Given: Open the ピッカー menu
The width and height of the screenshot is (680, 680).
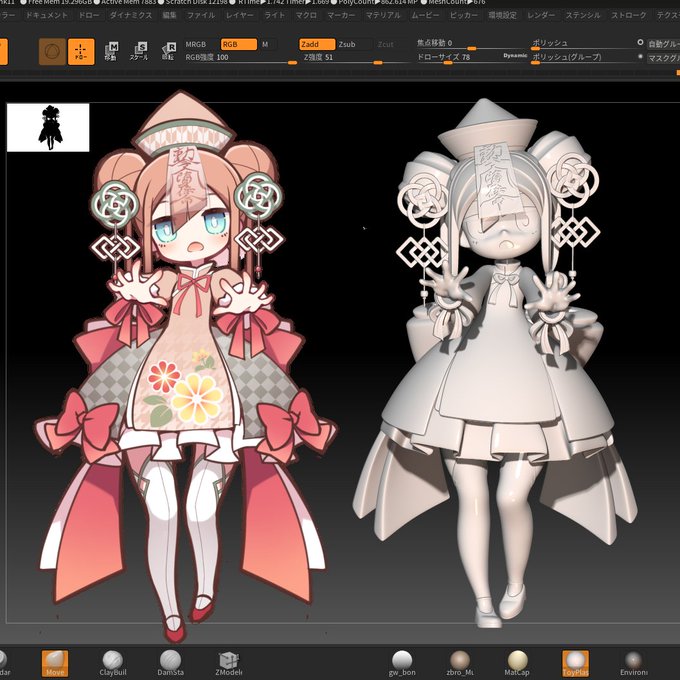Looking at the screenshot, I should pos(464,15).
